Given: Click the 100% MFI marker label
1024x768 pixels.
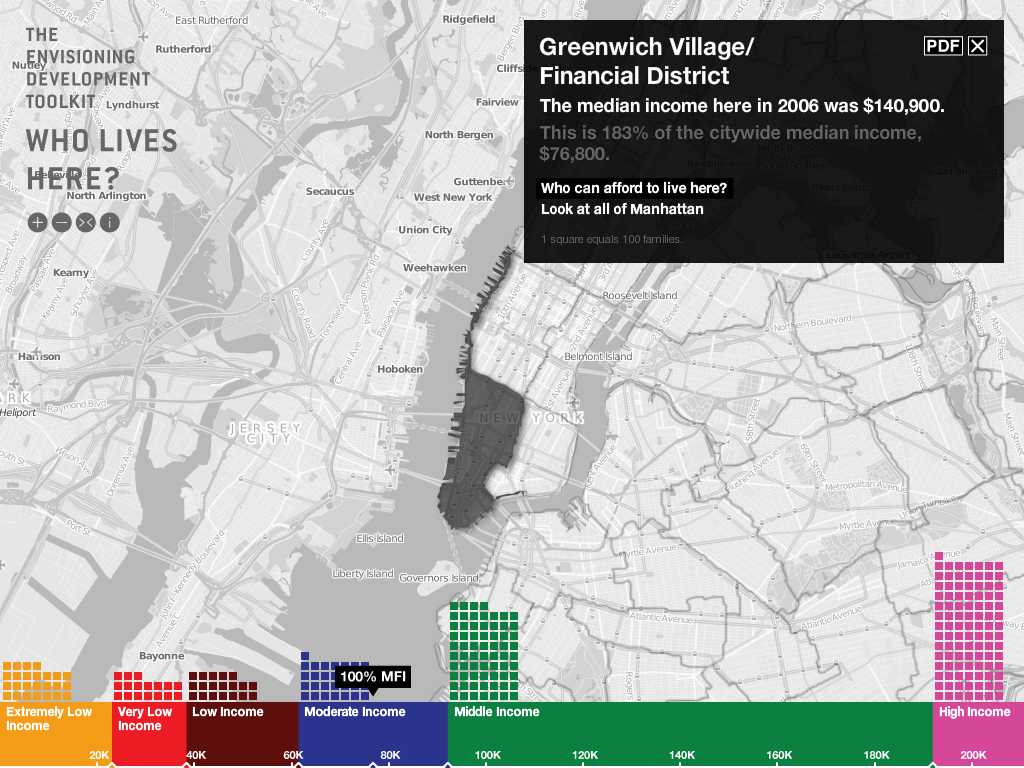Looking at the screenshot, I should click(x=373, y=677).
